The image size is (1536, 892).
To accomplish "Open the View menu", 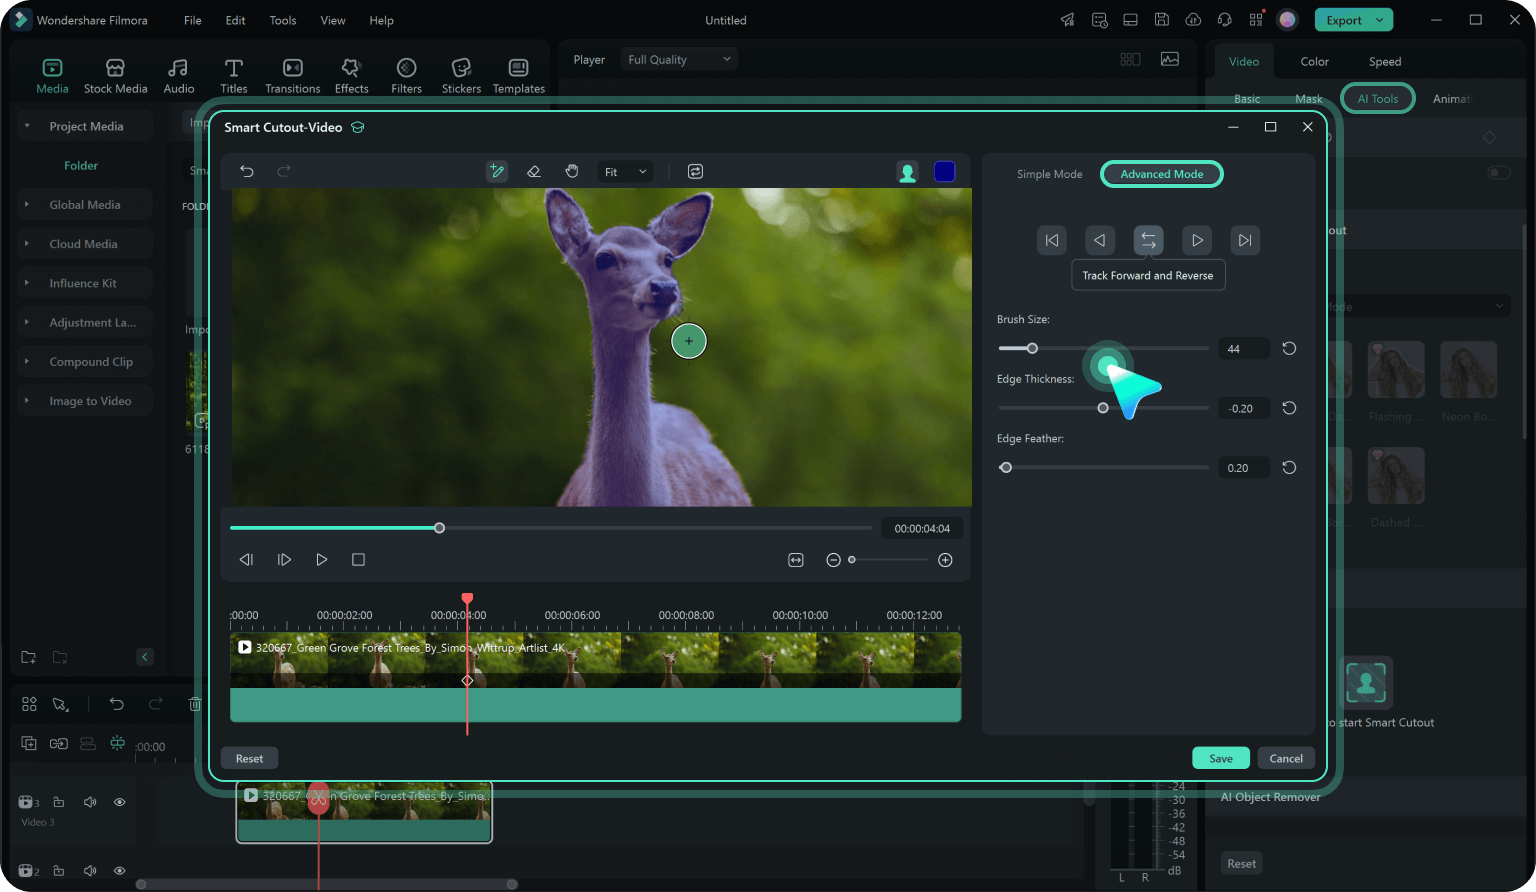I will (333, 20).
